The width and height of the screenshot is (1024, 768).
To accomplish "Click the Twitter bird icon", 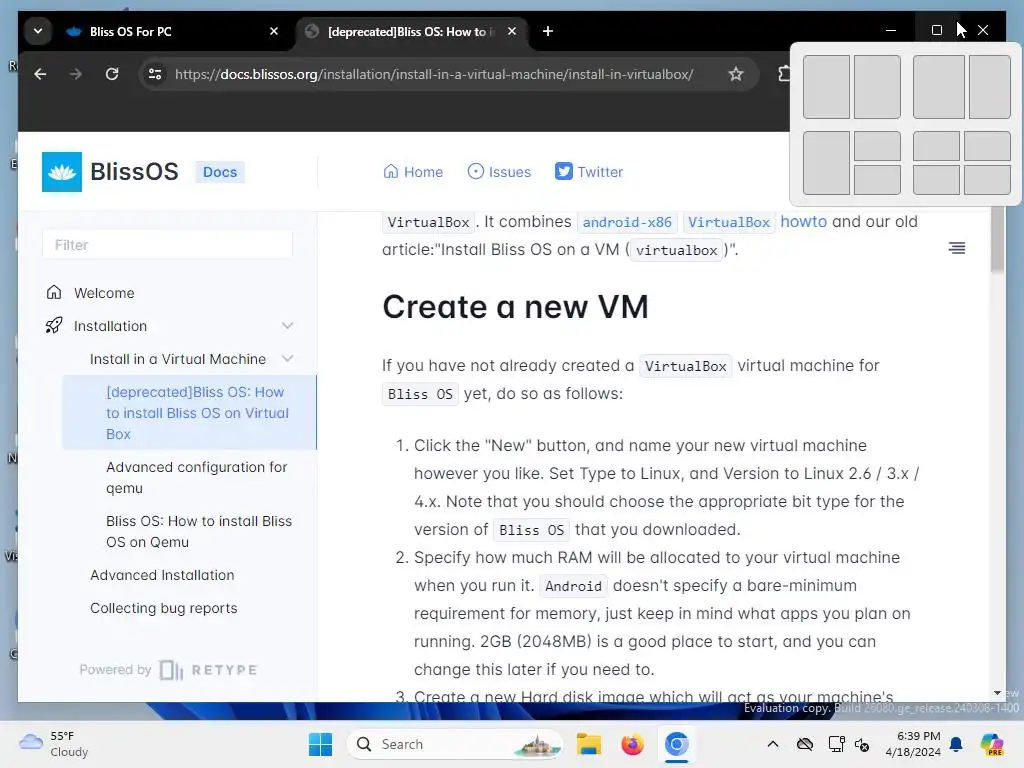I will (x=564, y=171).
